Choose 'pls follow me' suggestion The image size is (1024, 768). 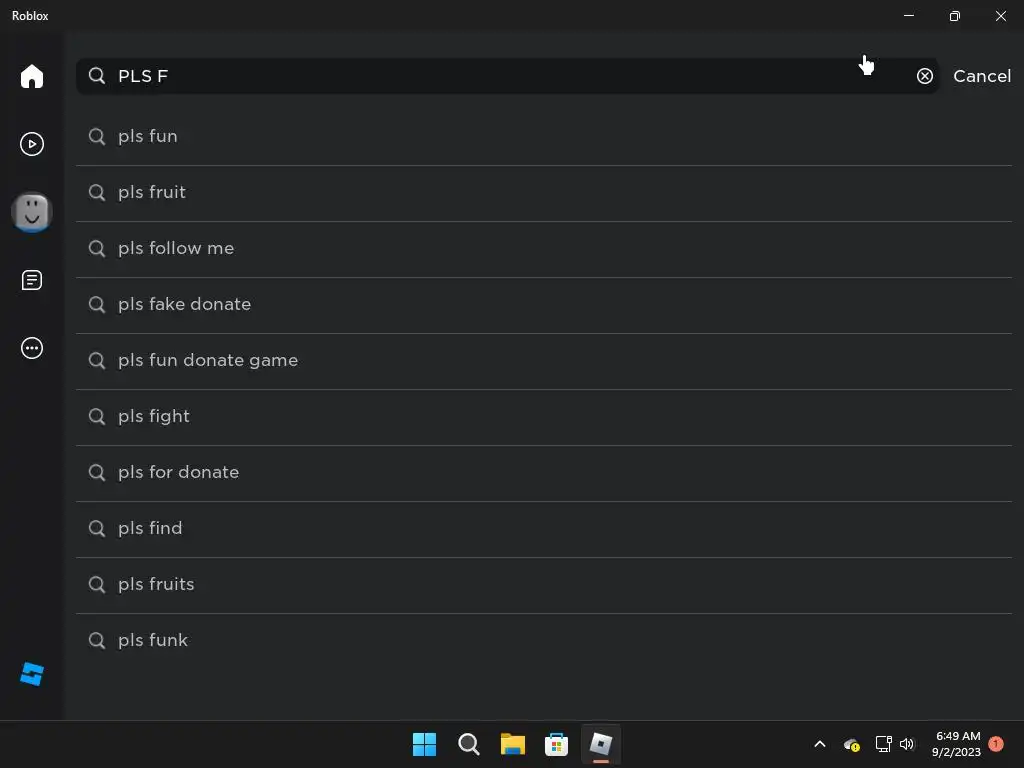[544, 249]
